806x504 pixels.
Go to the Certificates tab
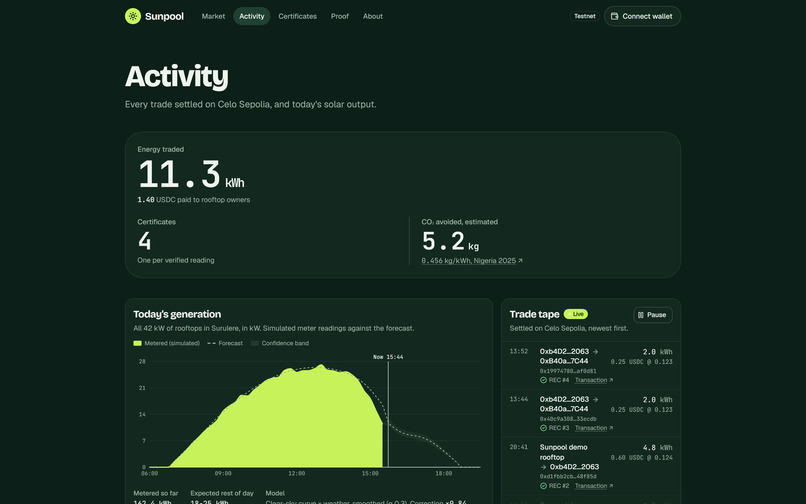(298, 16)
